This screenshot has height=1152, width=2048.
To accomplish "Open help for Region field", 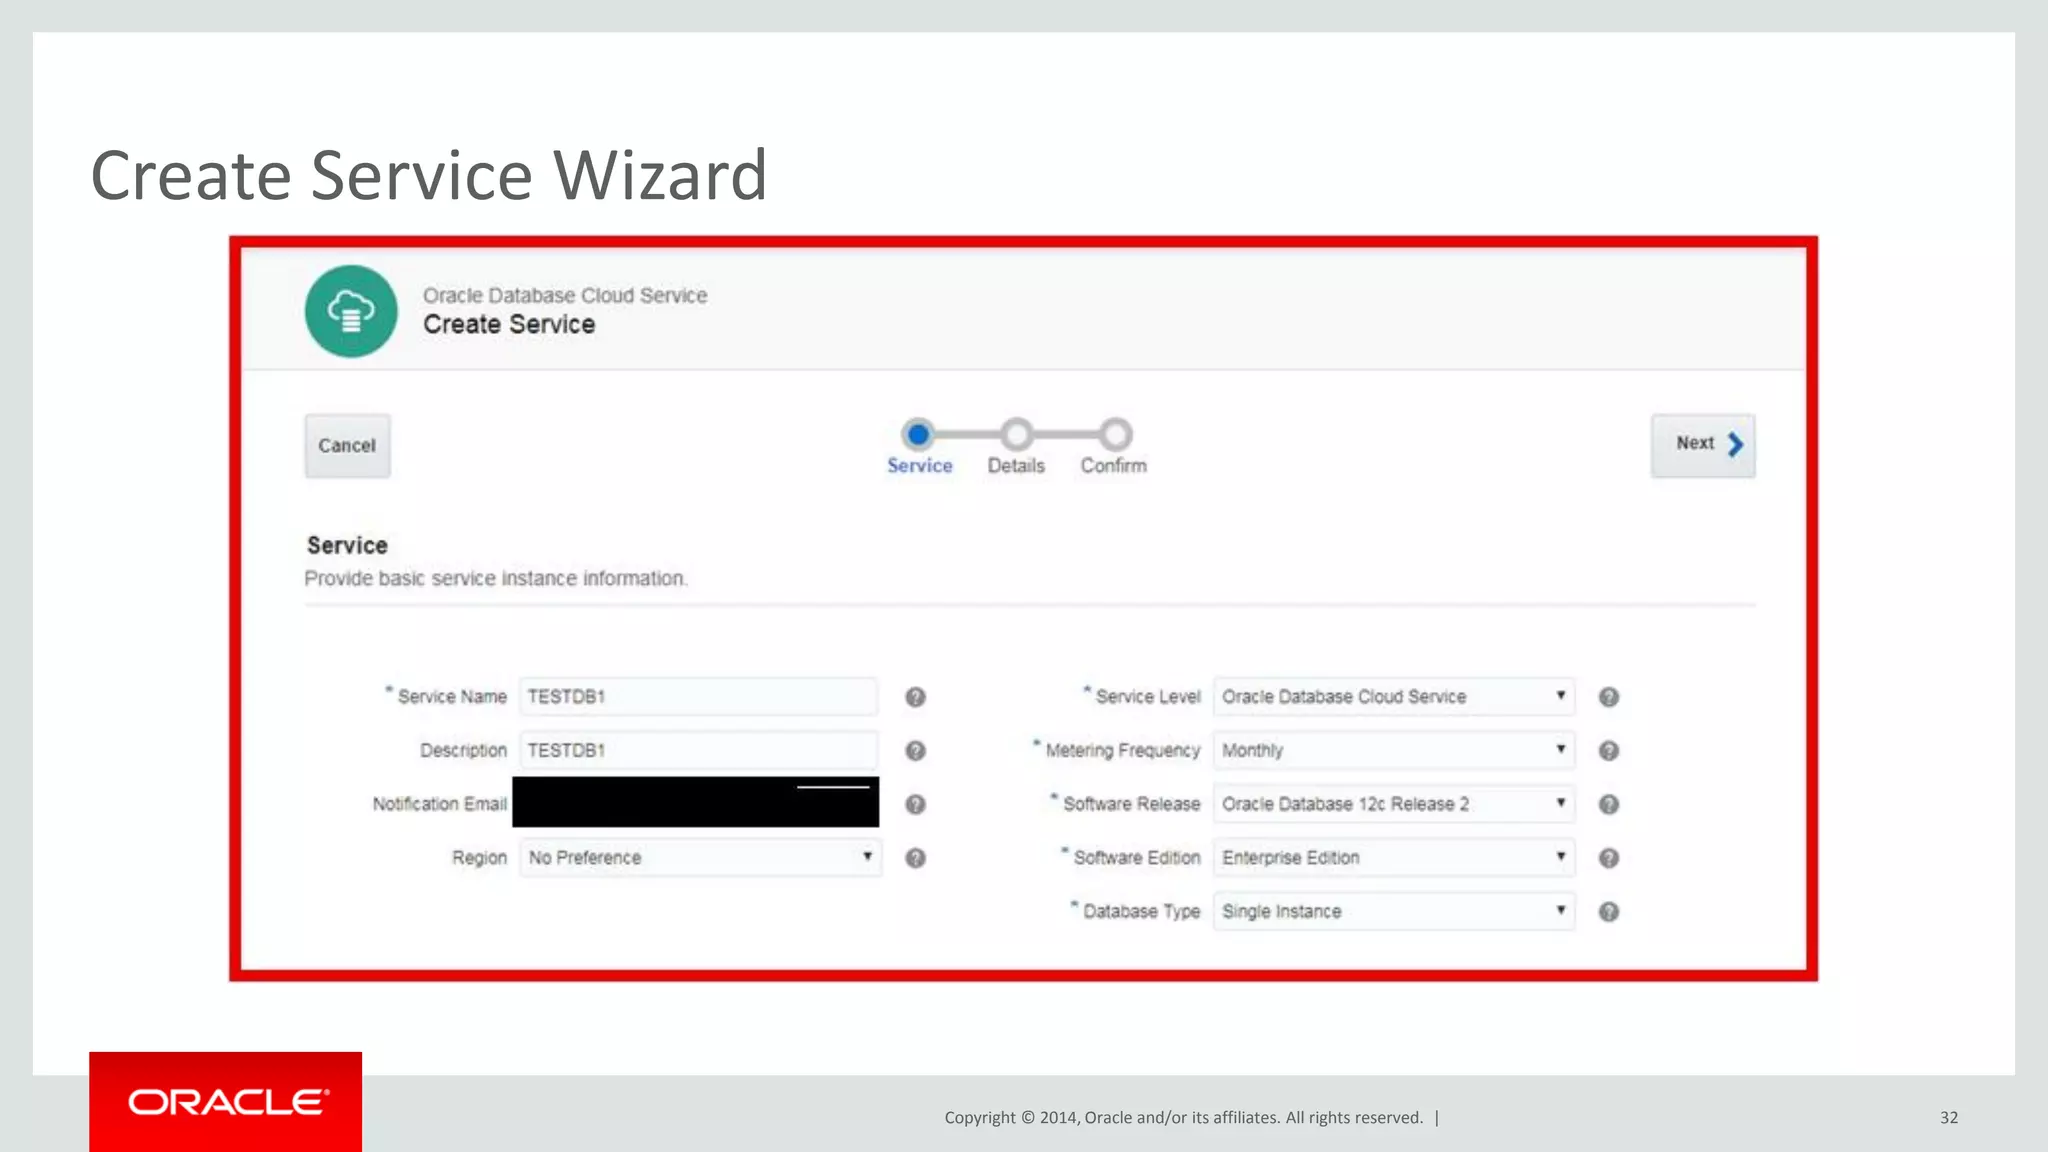I will (x=915, y=858).
